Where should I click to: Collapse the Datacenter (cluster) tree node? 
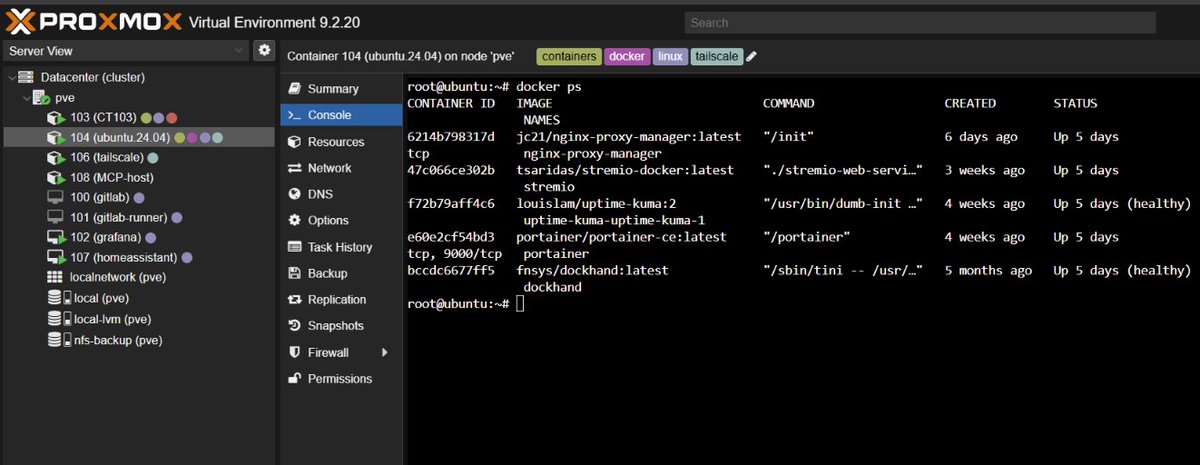click(x=11, y=78)
